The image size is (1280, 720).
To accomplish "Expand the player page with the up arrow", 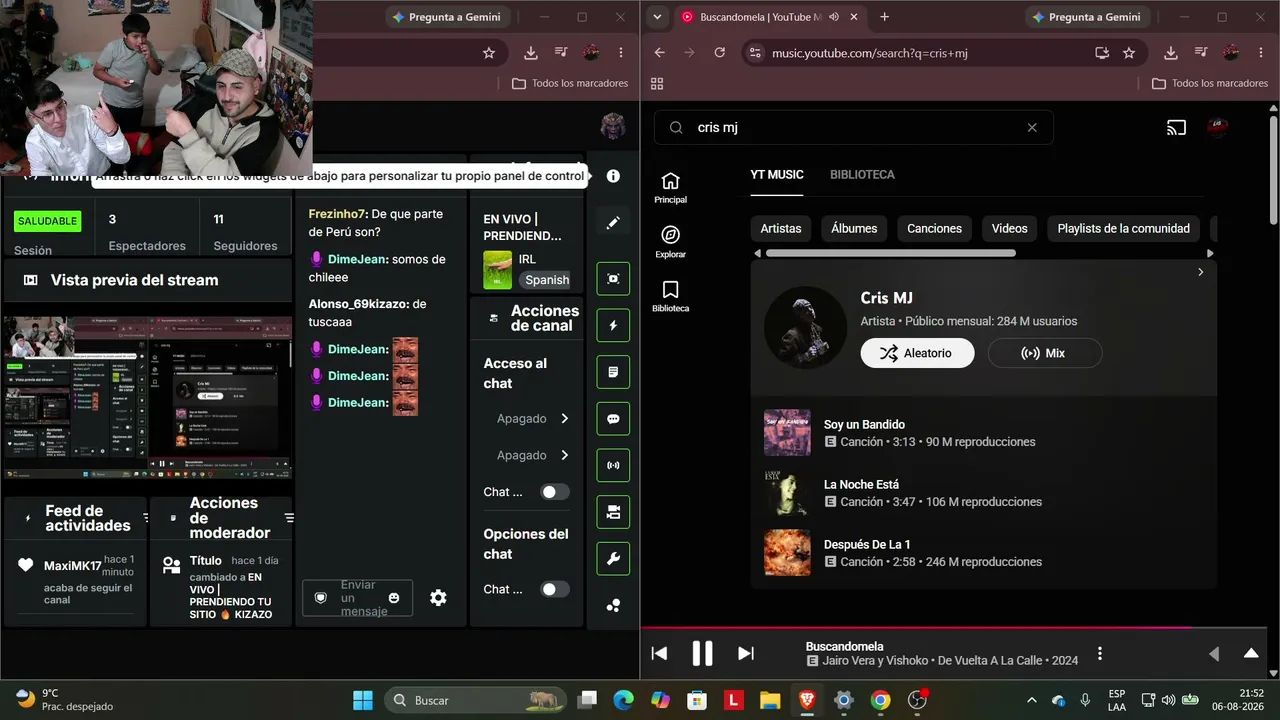I will click(1251, 654).
